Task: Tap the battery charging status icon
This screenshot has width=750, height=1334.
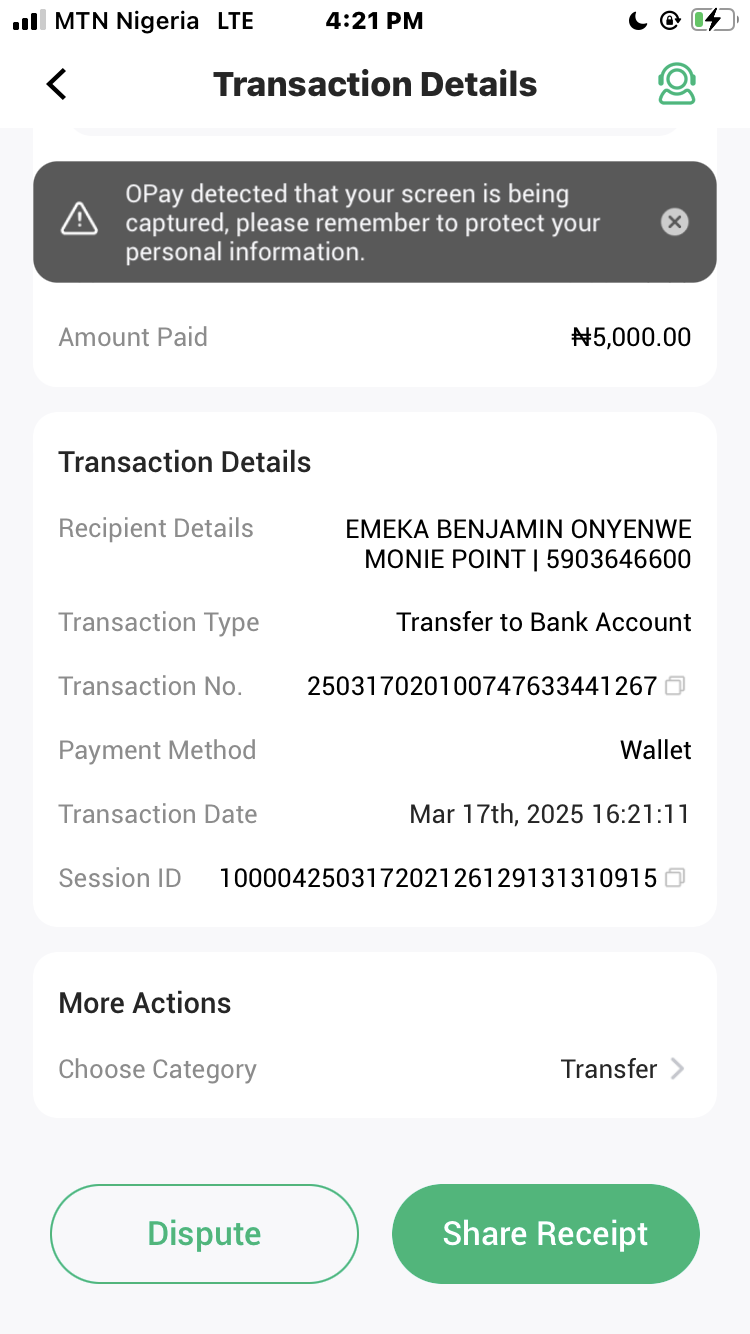Action: pyautogui.click(x=713, y=20)
